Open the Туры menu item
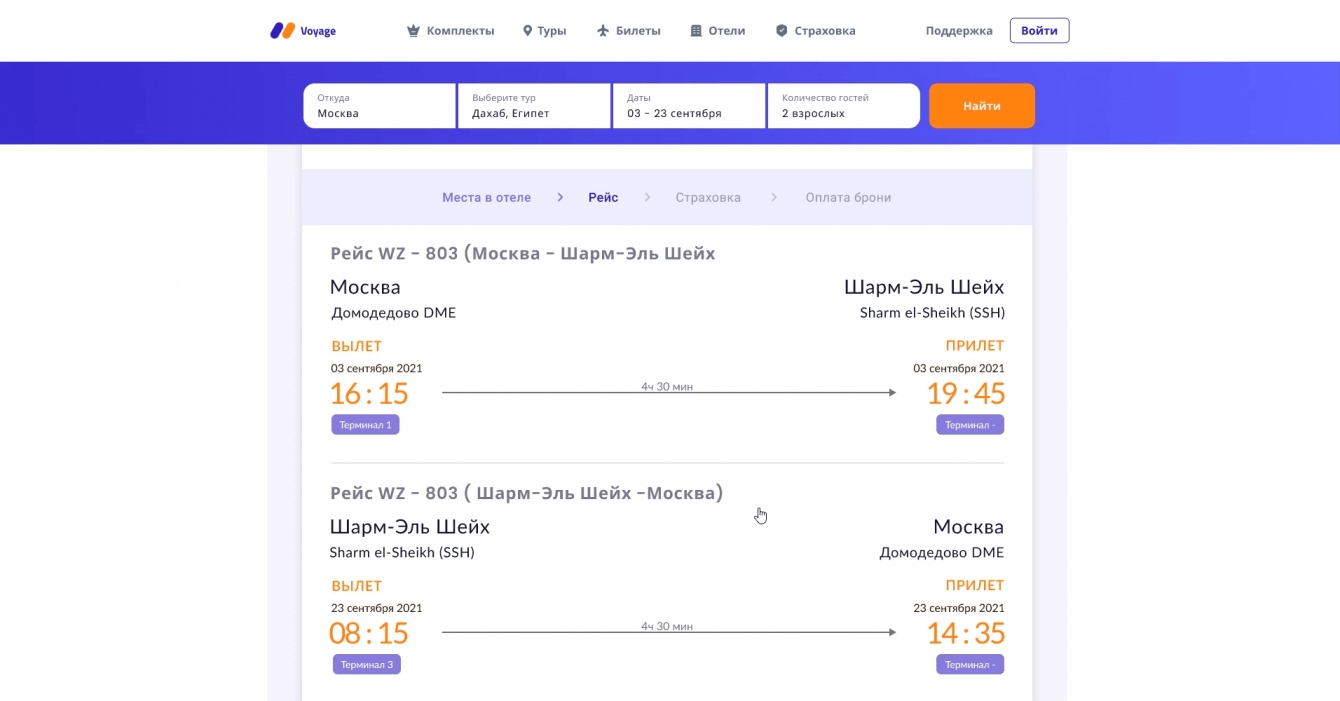This screenshot has height=701, width=1340. pos(551,31)
